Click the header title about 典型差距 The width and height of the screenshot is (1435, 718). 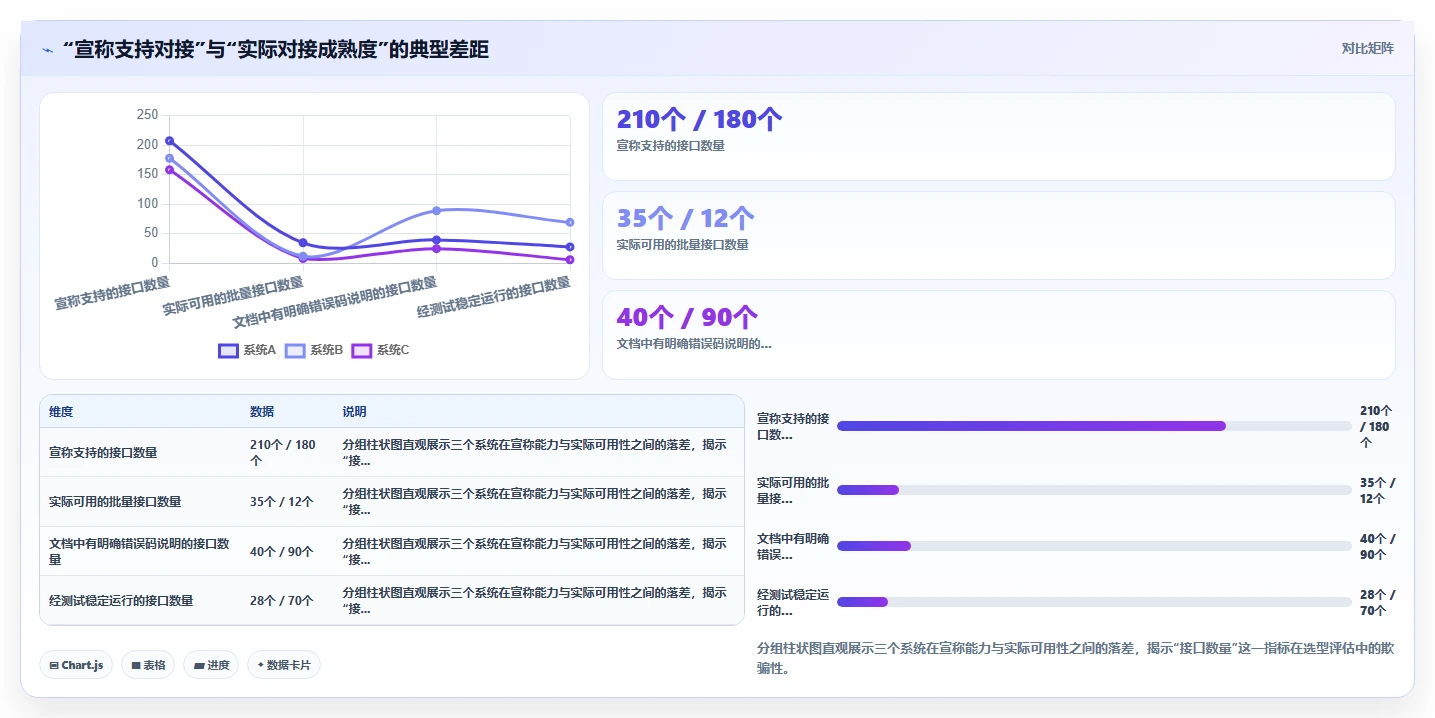click(275, 49)
